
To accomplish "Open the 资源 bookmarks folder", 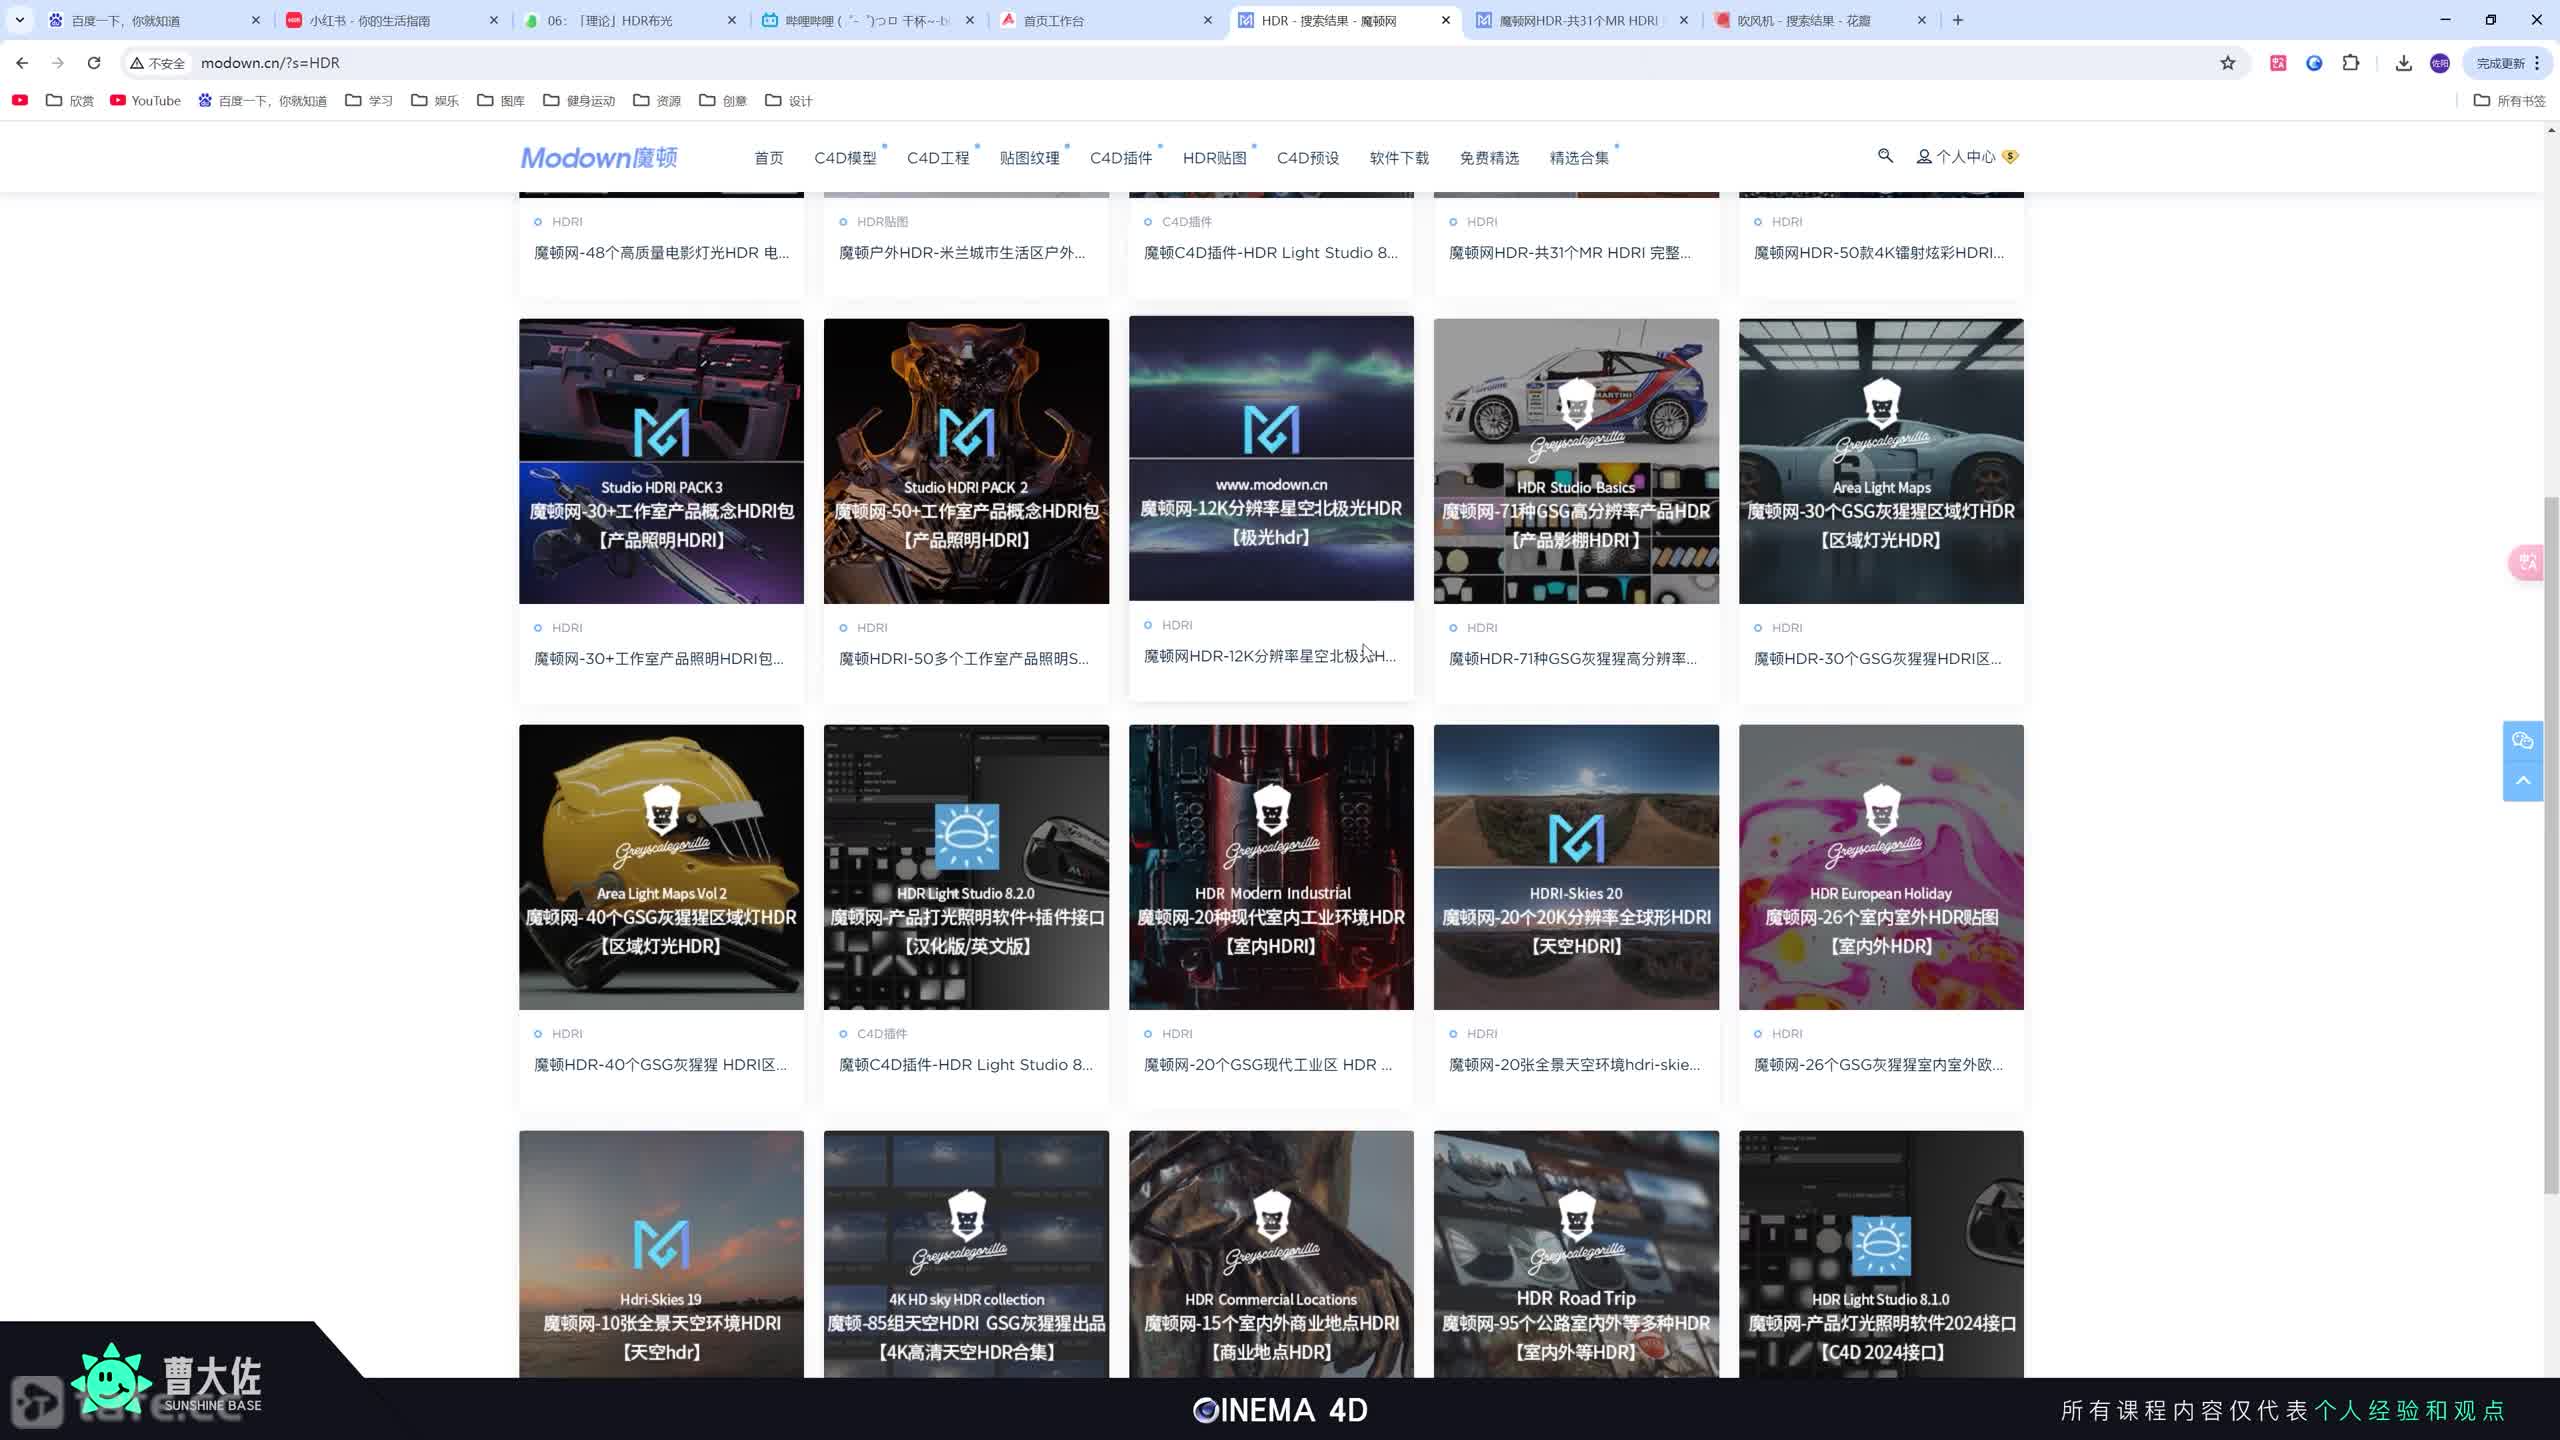I will click(x=657, y=101).
